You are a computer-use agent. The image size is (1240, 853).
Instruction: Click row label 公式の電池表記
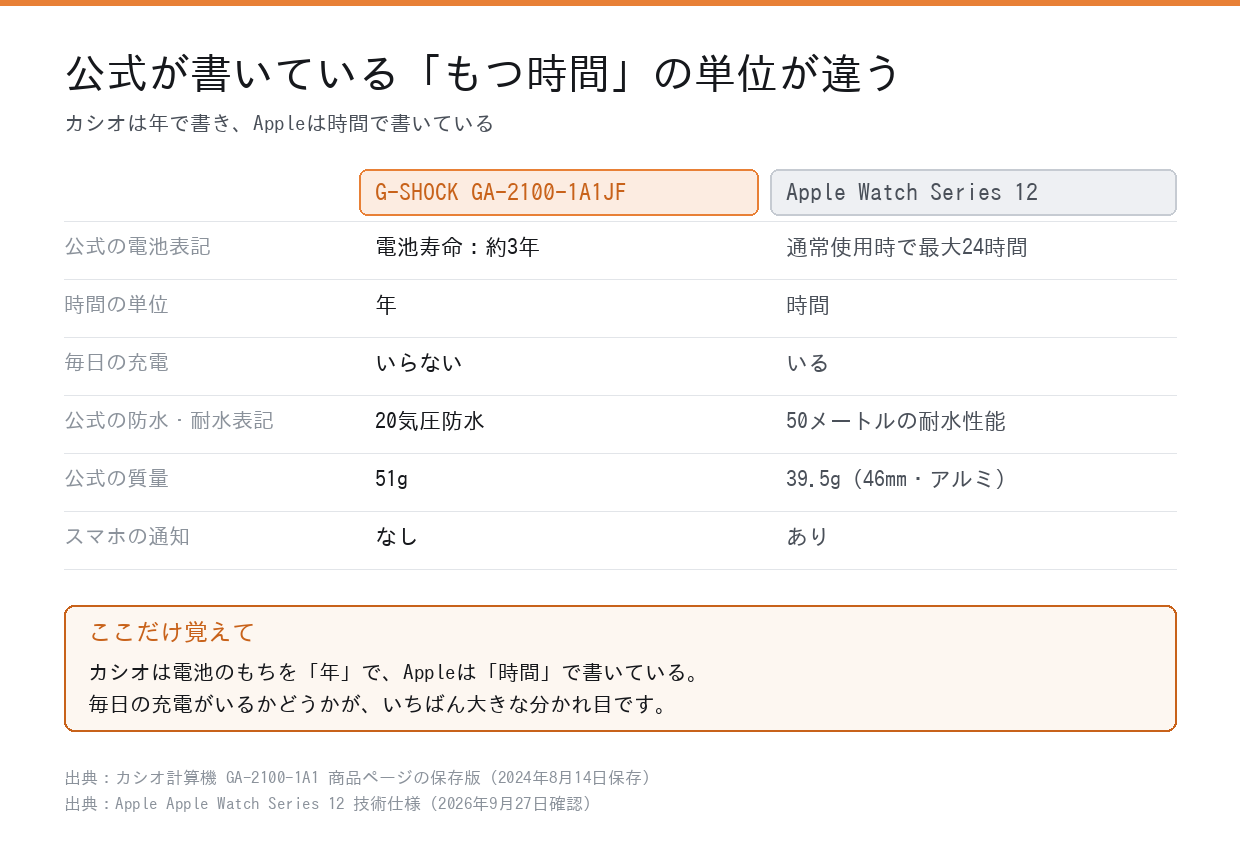138,246
